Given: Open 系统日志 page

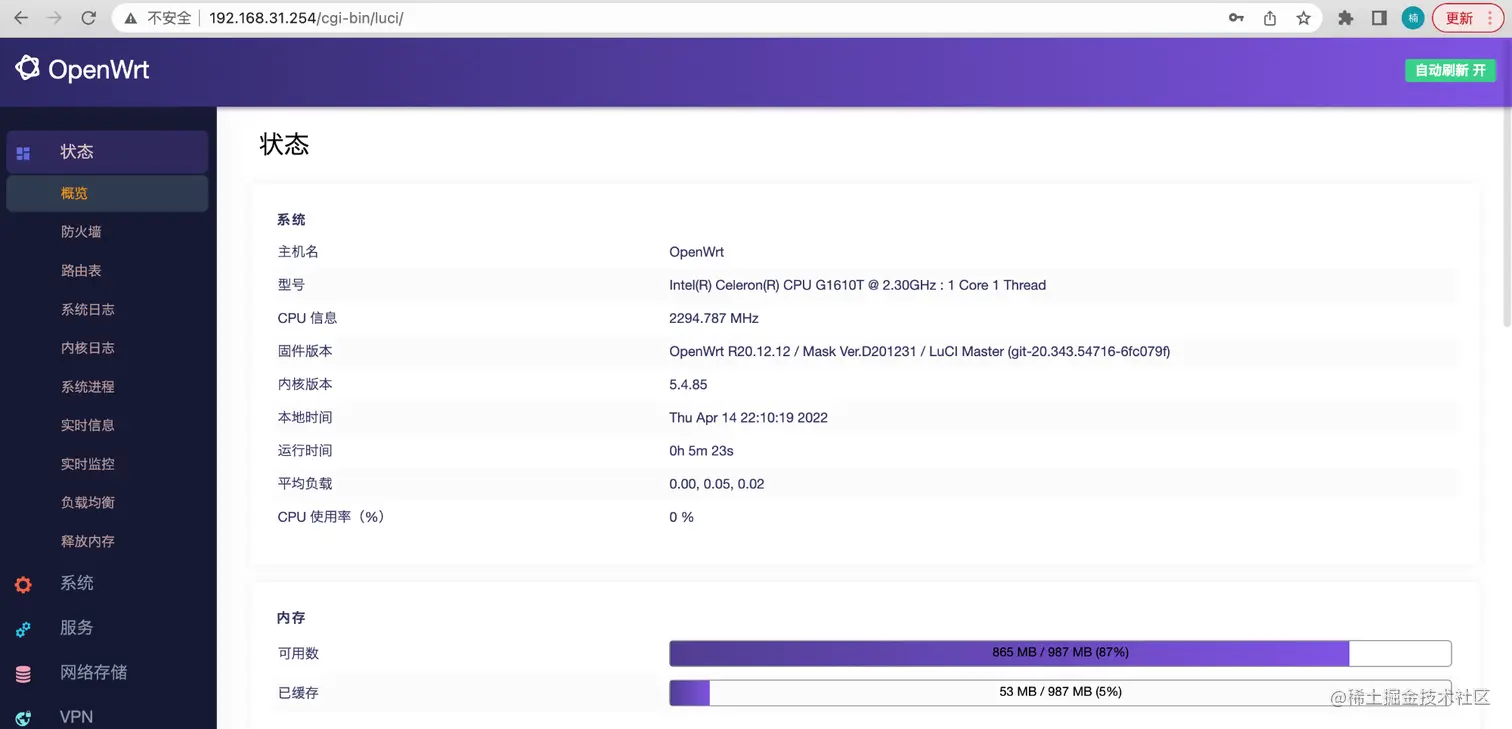Looking at the screenshot, I should click(x=88, y=310).
